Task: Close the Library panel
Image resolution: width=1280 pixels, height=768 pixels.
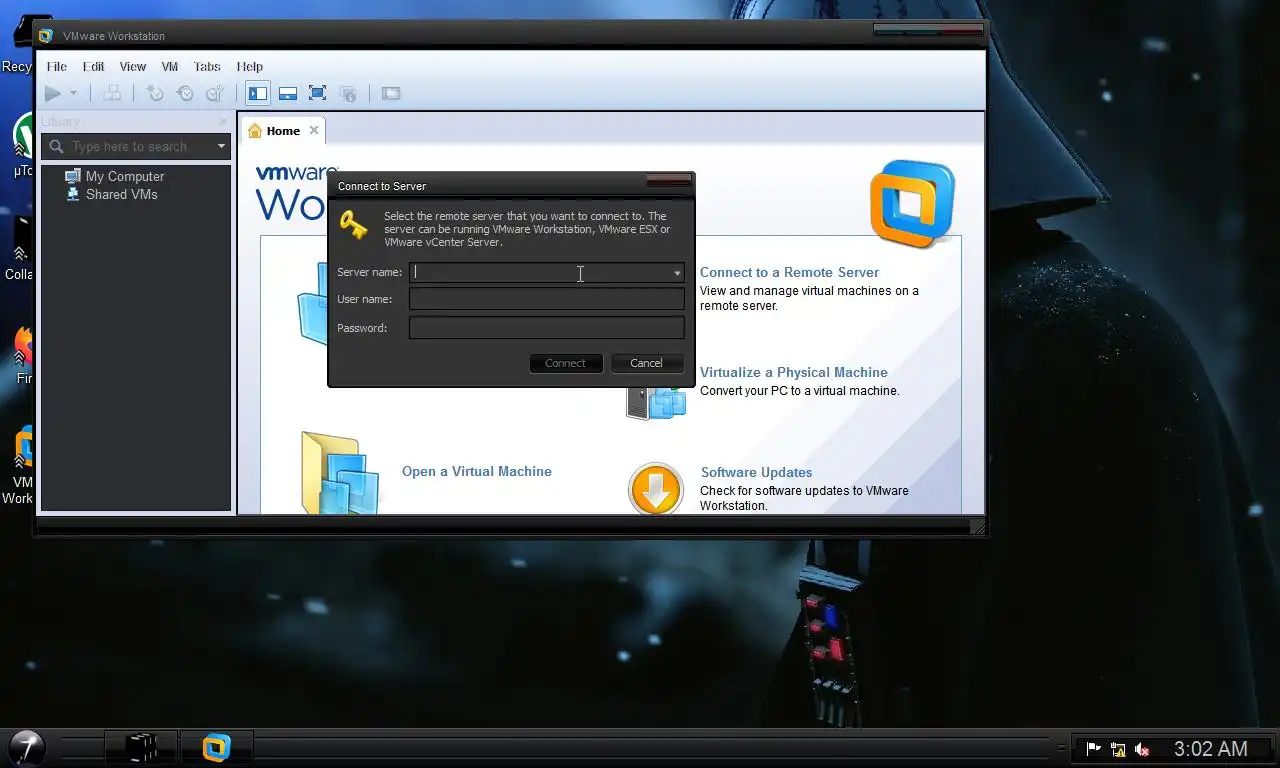Action: 224,121
